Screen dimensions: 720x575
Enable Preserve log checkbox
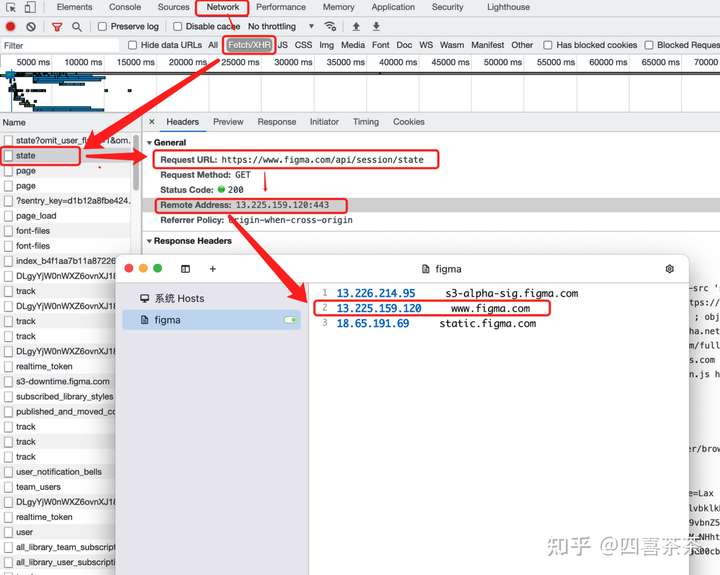coord(102,27)
